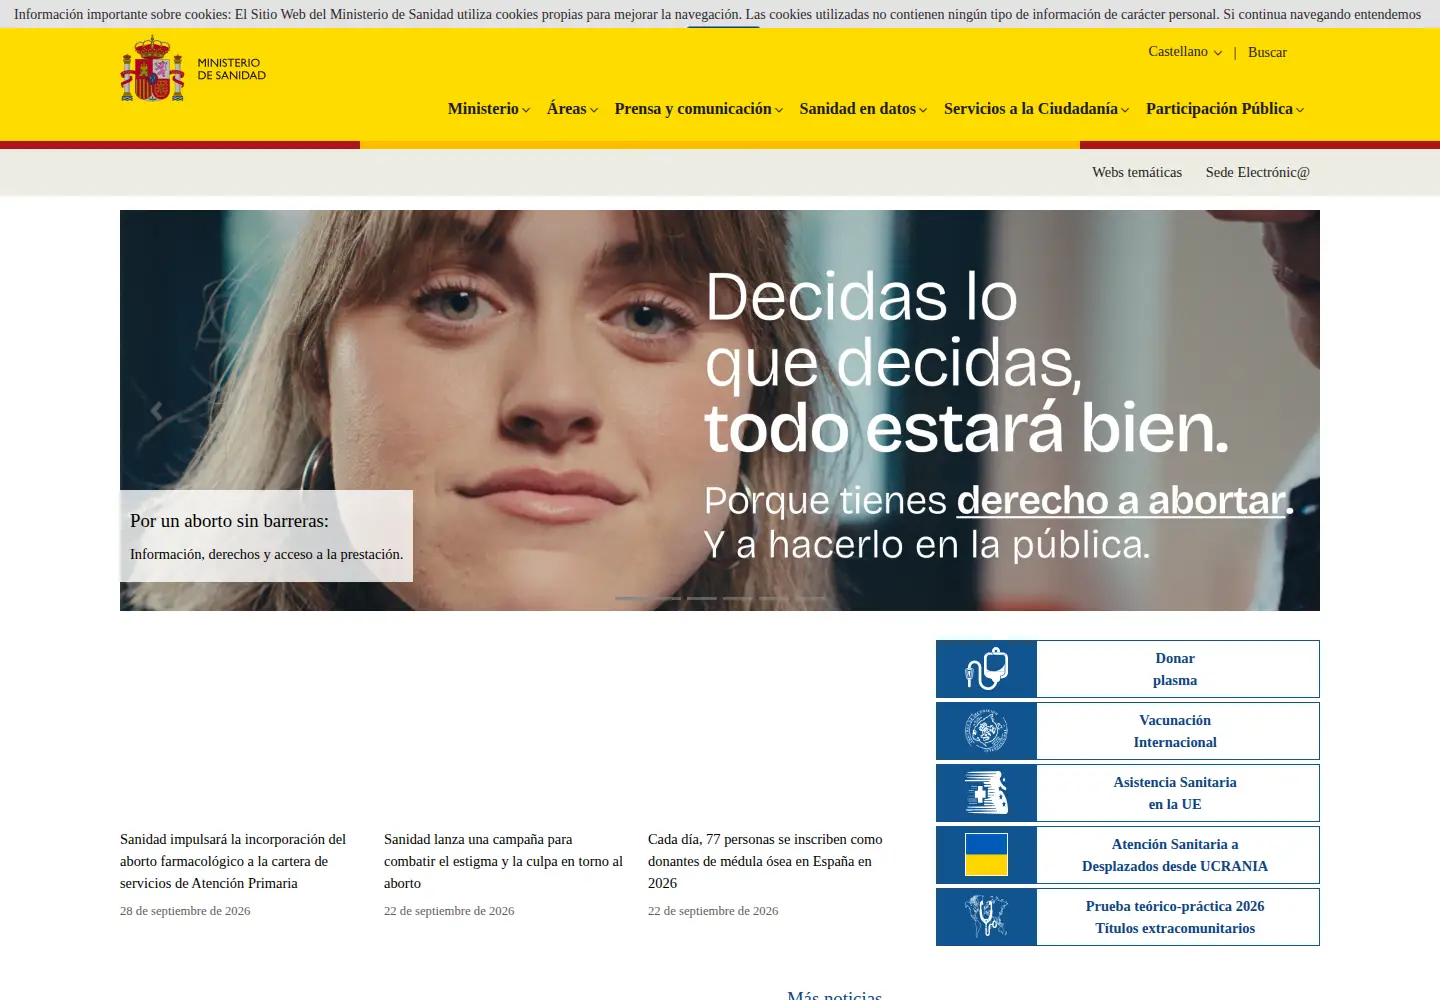
Task: Read news on aborto farmacológico en Atención Primaria
Action: pyautogui.click(x=233, y=861)
